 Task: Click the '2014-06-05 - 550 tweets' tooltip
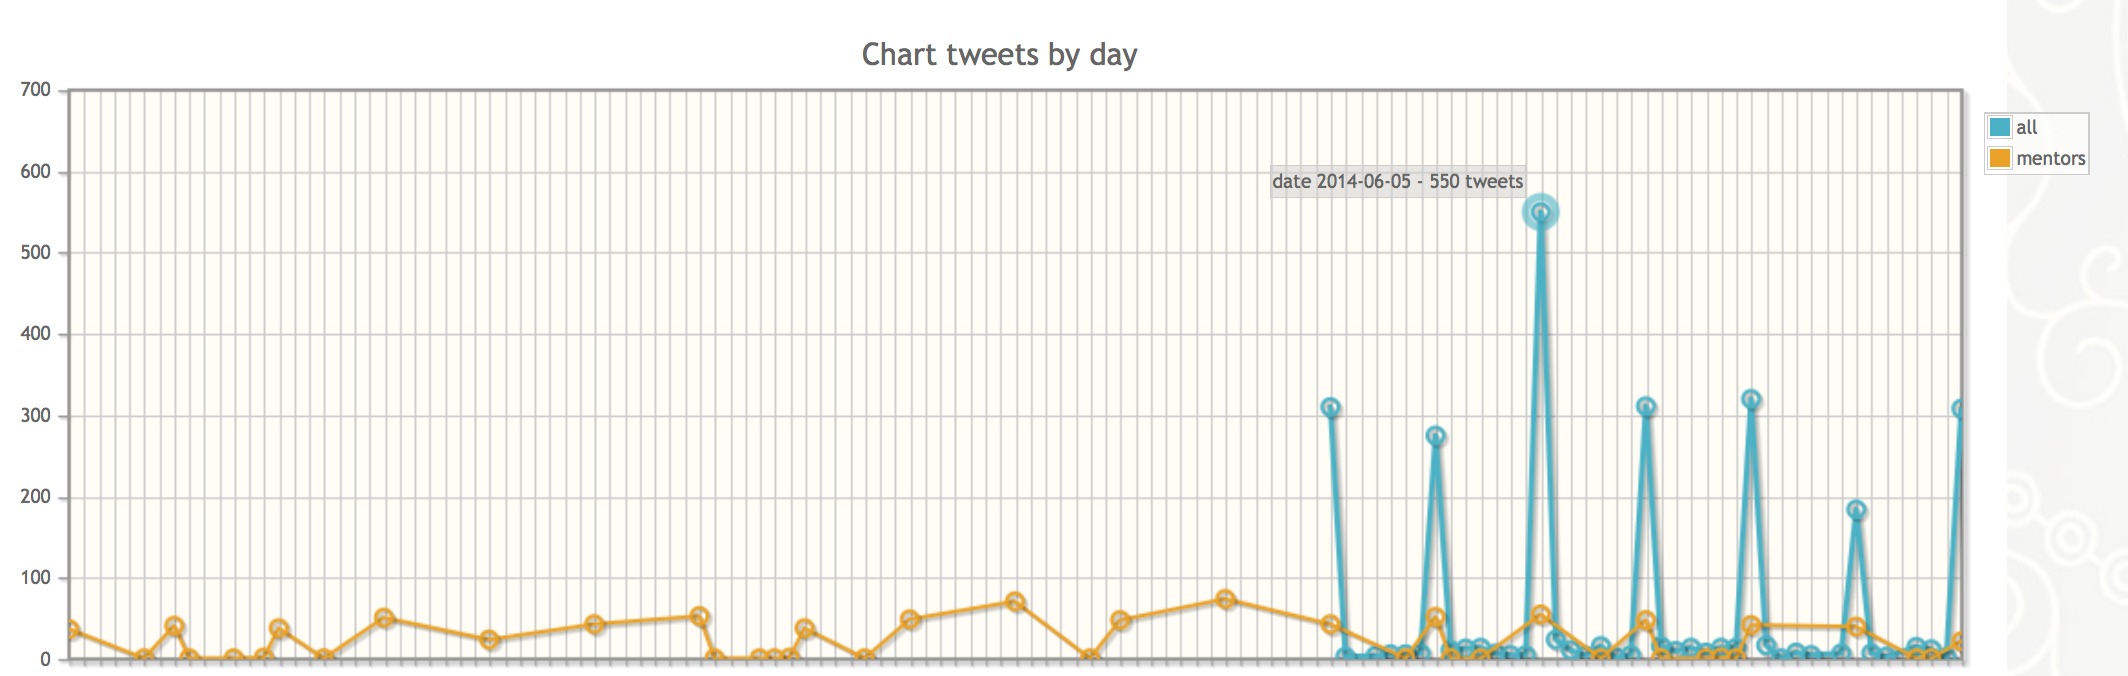point(1397,181)
